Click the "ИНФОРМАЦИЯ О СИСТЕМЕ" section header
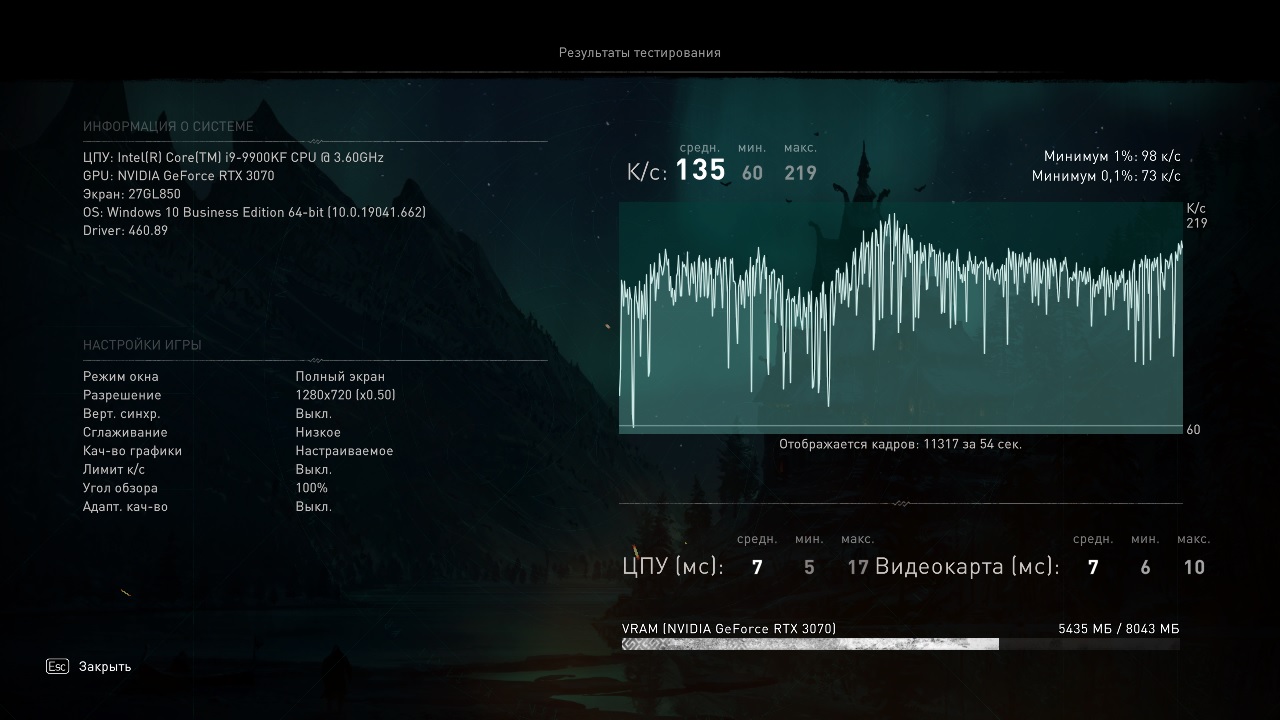This screenshot has width=1280, height=720. pyautogui.click(x=168, y=127)
